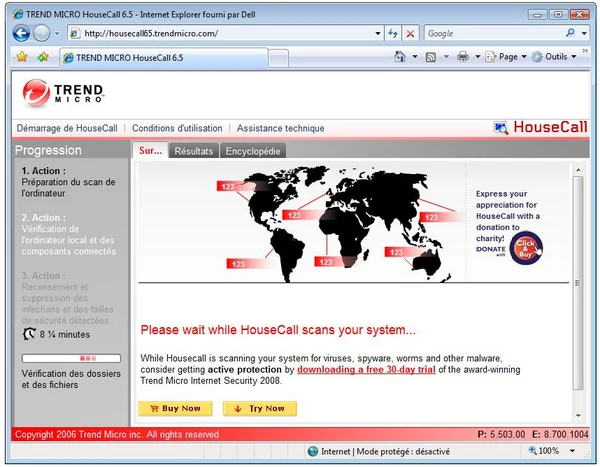This screenshot has width=600, height=467.
Task: Open the Outils menu
Action: pyautogui.click(x=554, y=57)
